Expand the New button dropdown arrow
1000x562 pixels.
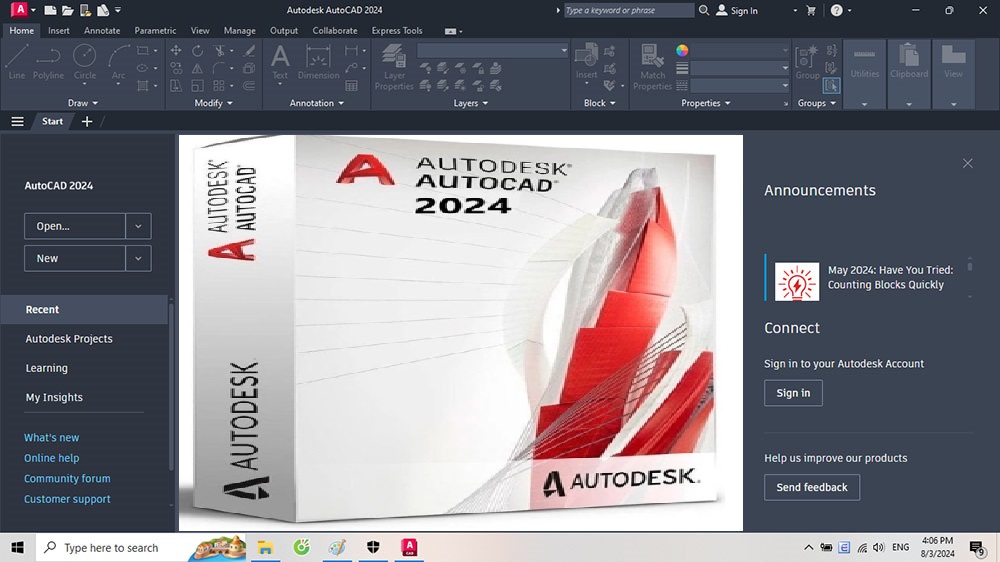click(138, 258)
